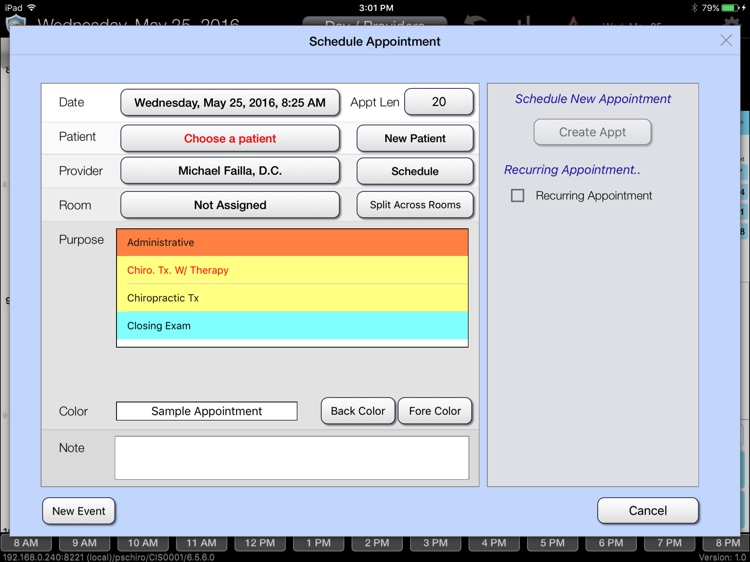This screenshot has height=562, width=750.
Task: Open the Back Color picker
Action: point(358,411)
